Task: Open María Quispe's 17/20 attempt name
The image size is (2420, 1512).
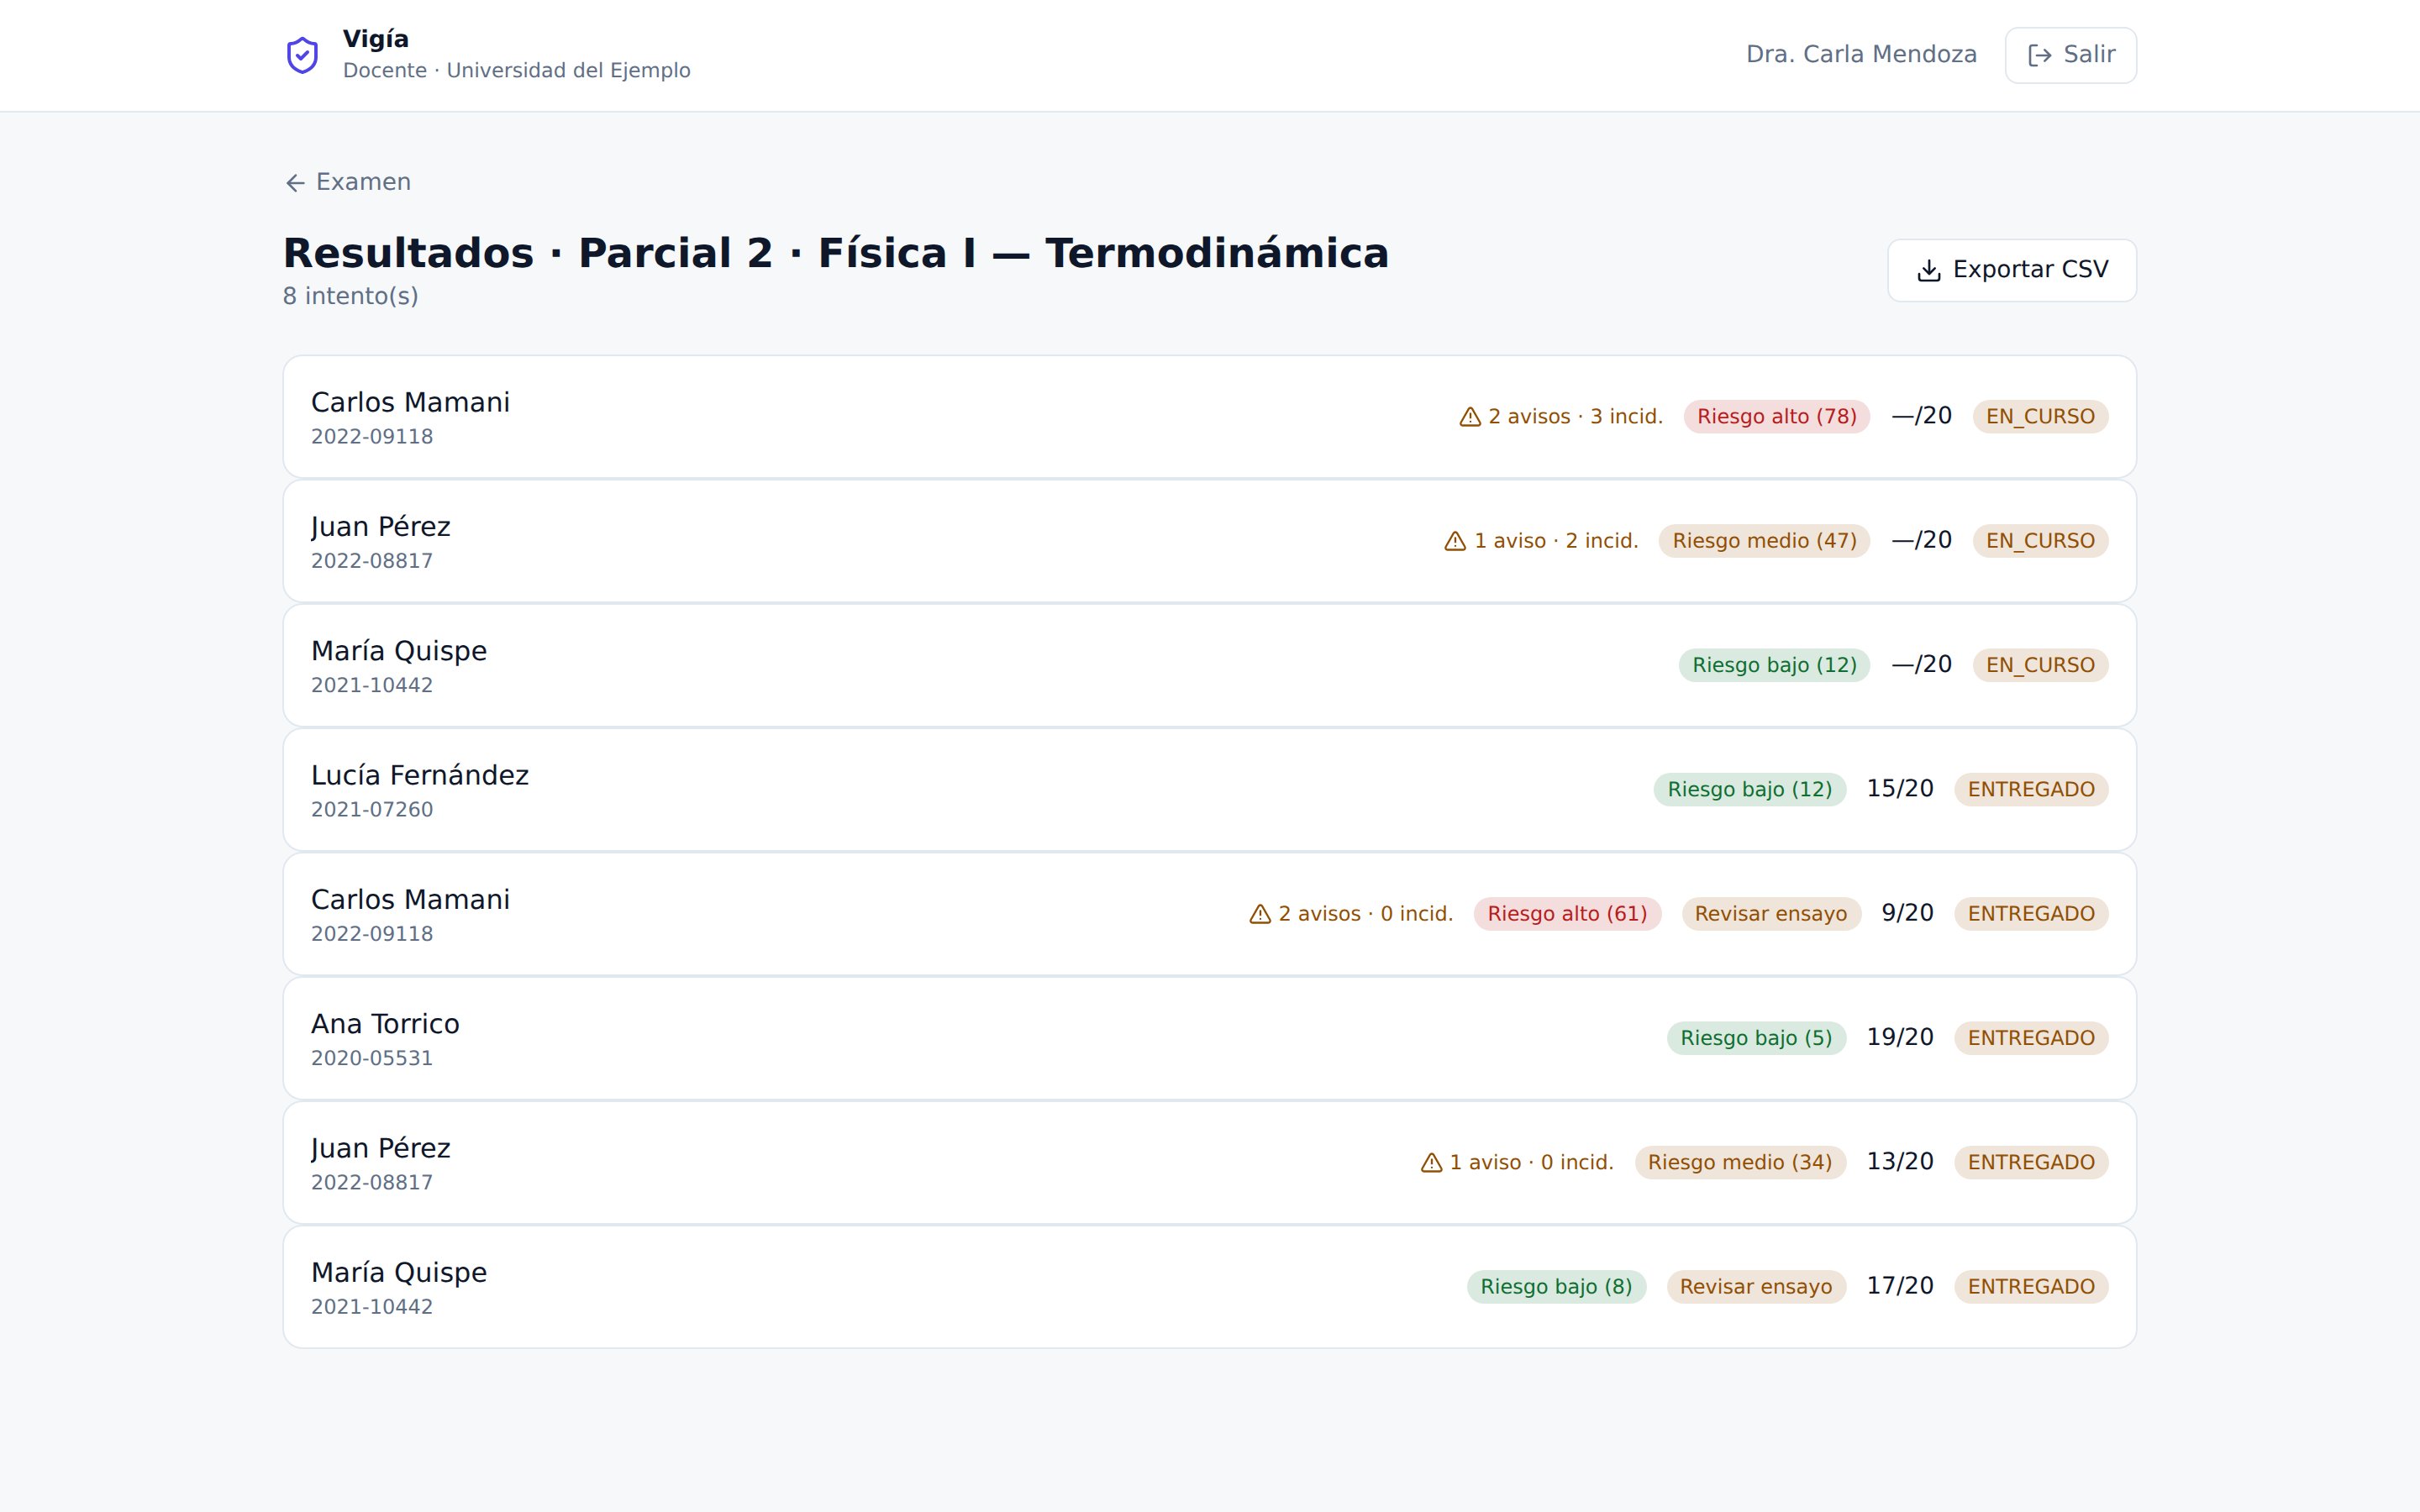Action: pos(399,1273)
